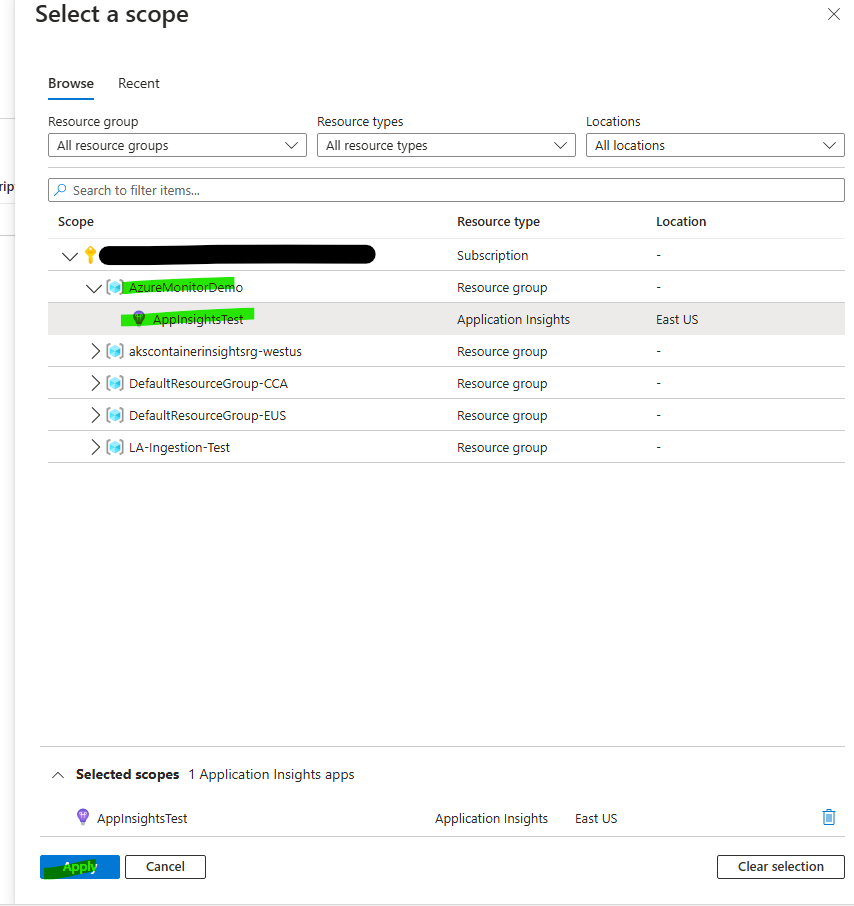The width and height of the screenshot is (854, 906).
Task: Open the Resource types dropdown
Action: tap(446, 145)
